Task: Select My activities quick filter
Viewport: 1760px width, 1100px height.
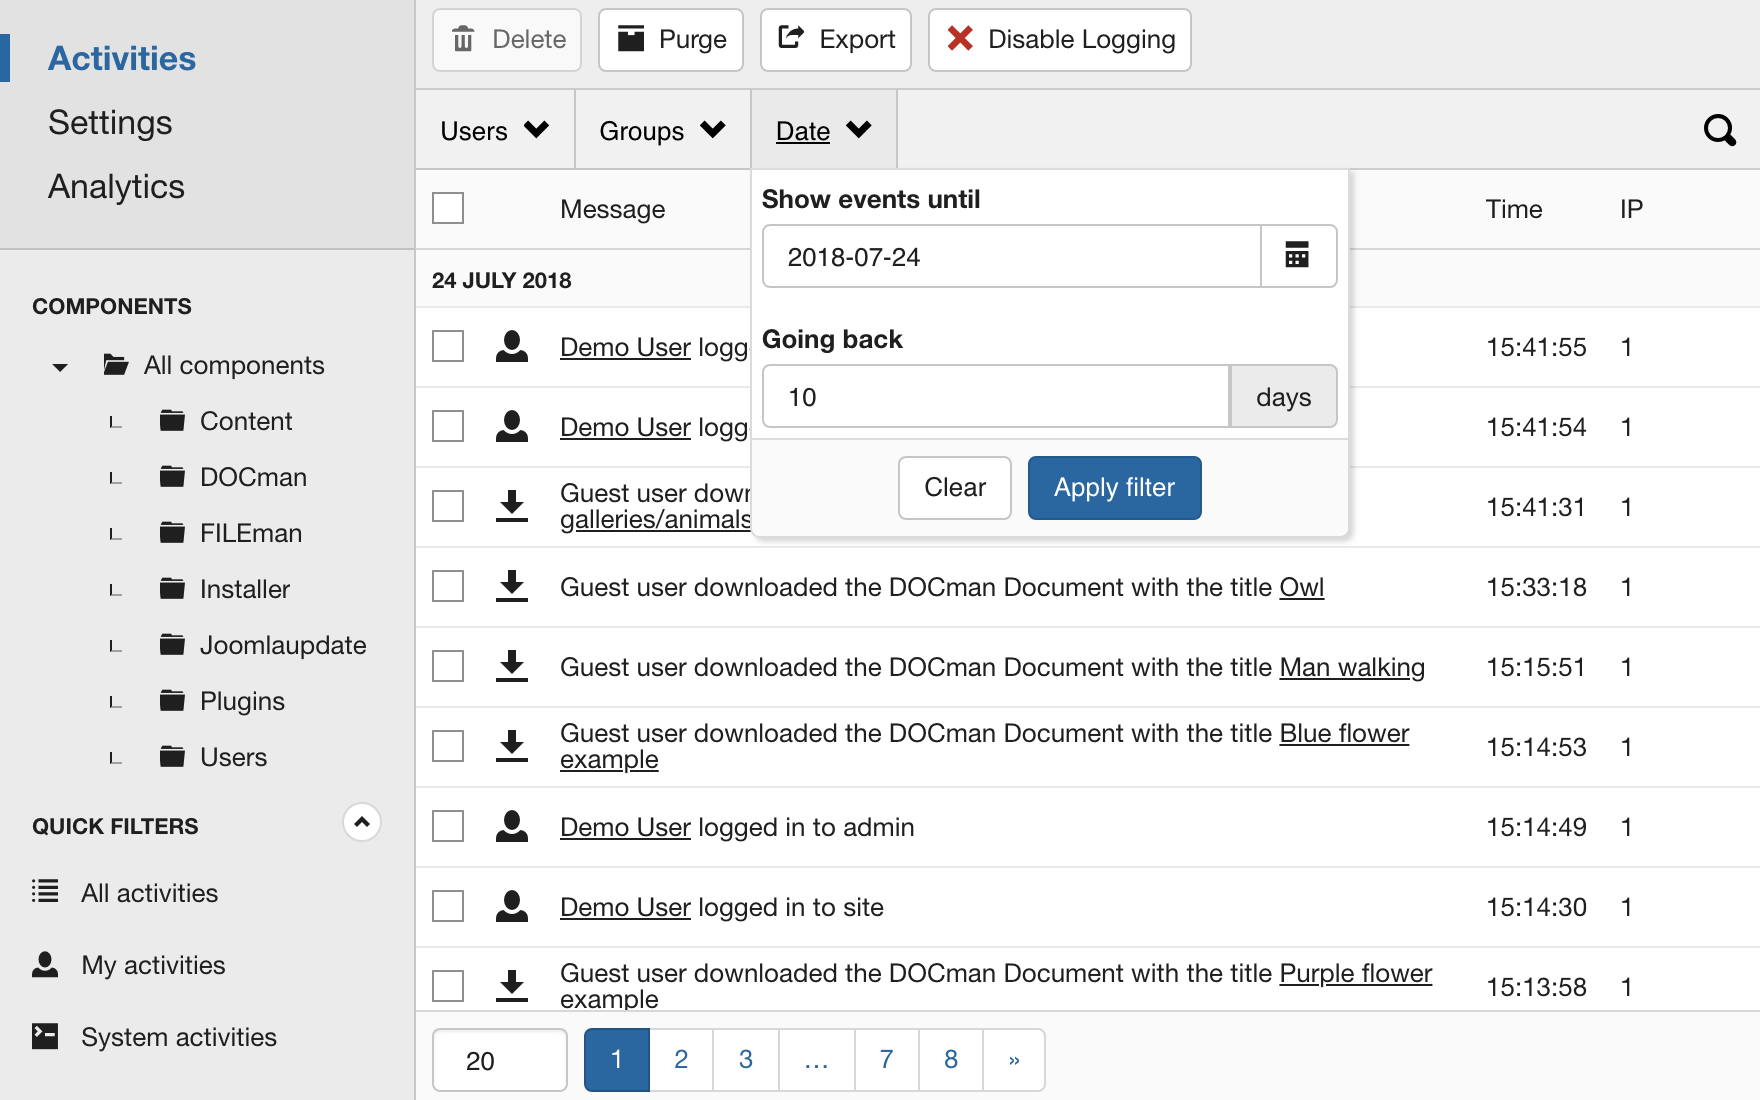Action: (153, 965)
